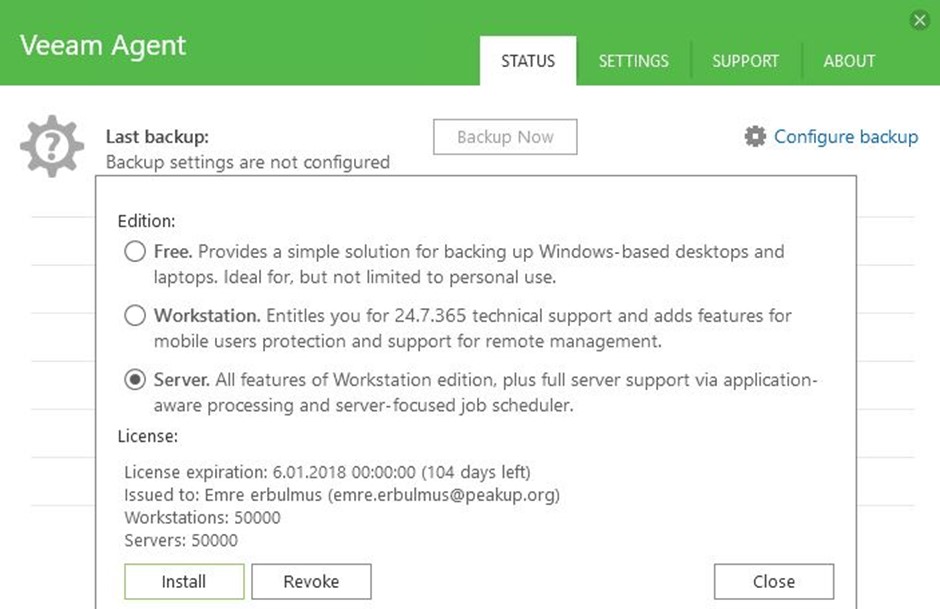Select the Free edition radio button

coord(135,251)
